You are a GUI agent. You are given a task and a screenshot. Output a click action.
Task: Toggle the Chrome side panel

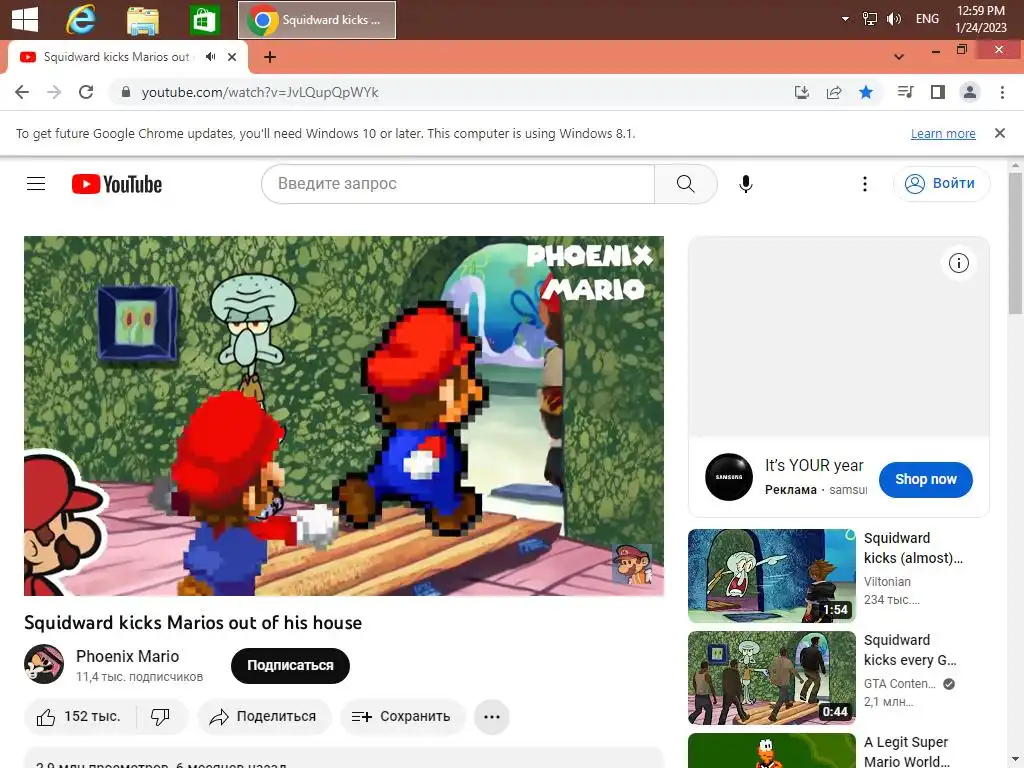click(x=938, y=92)
